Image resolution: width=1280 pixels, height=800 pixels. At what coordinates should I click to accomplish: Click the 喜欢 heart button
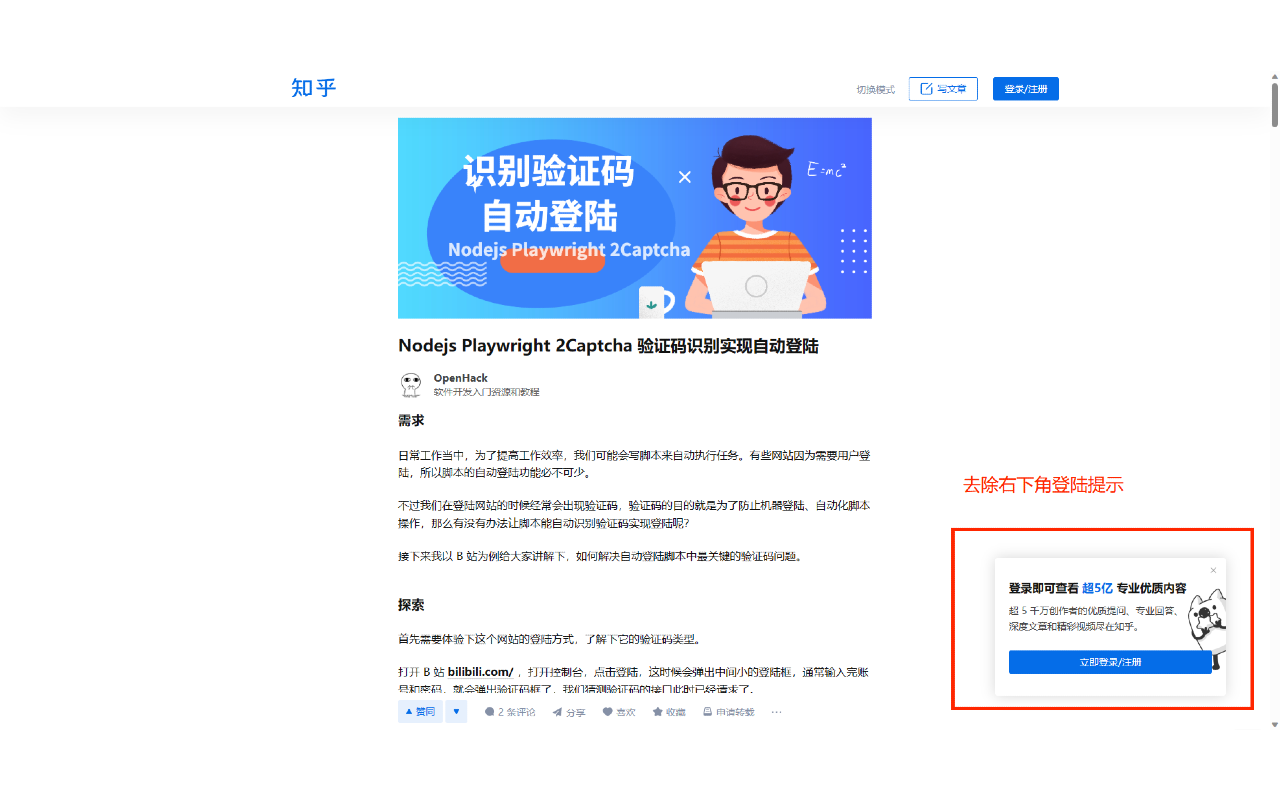619,712
